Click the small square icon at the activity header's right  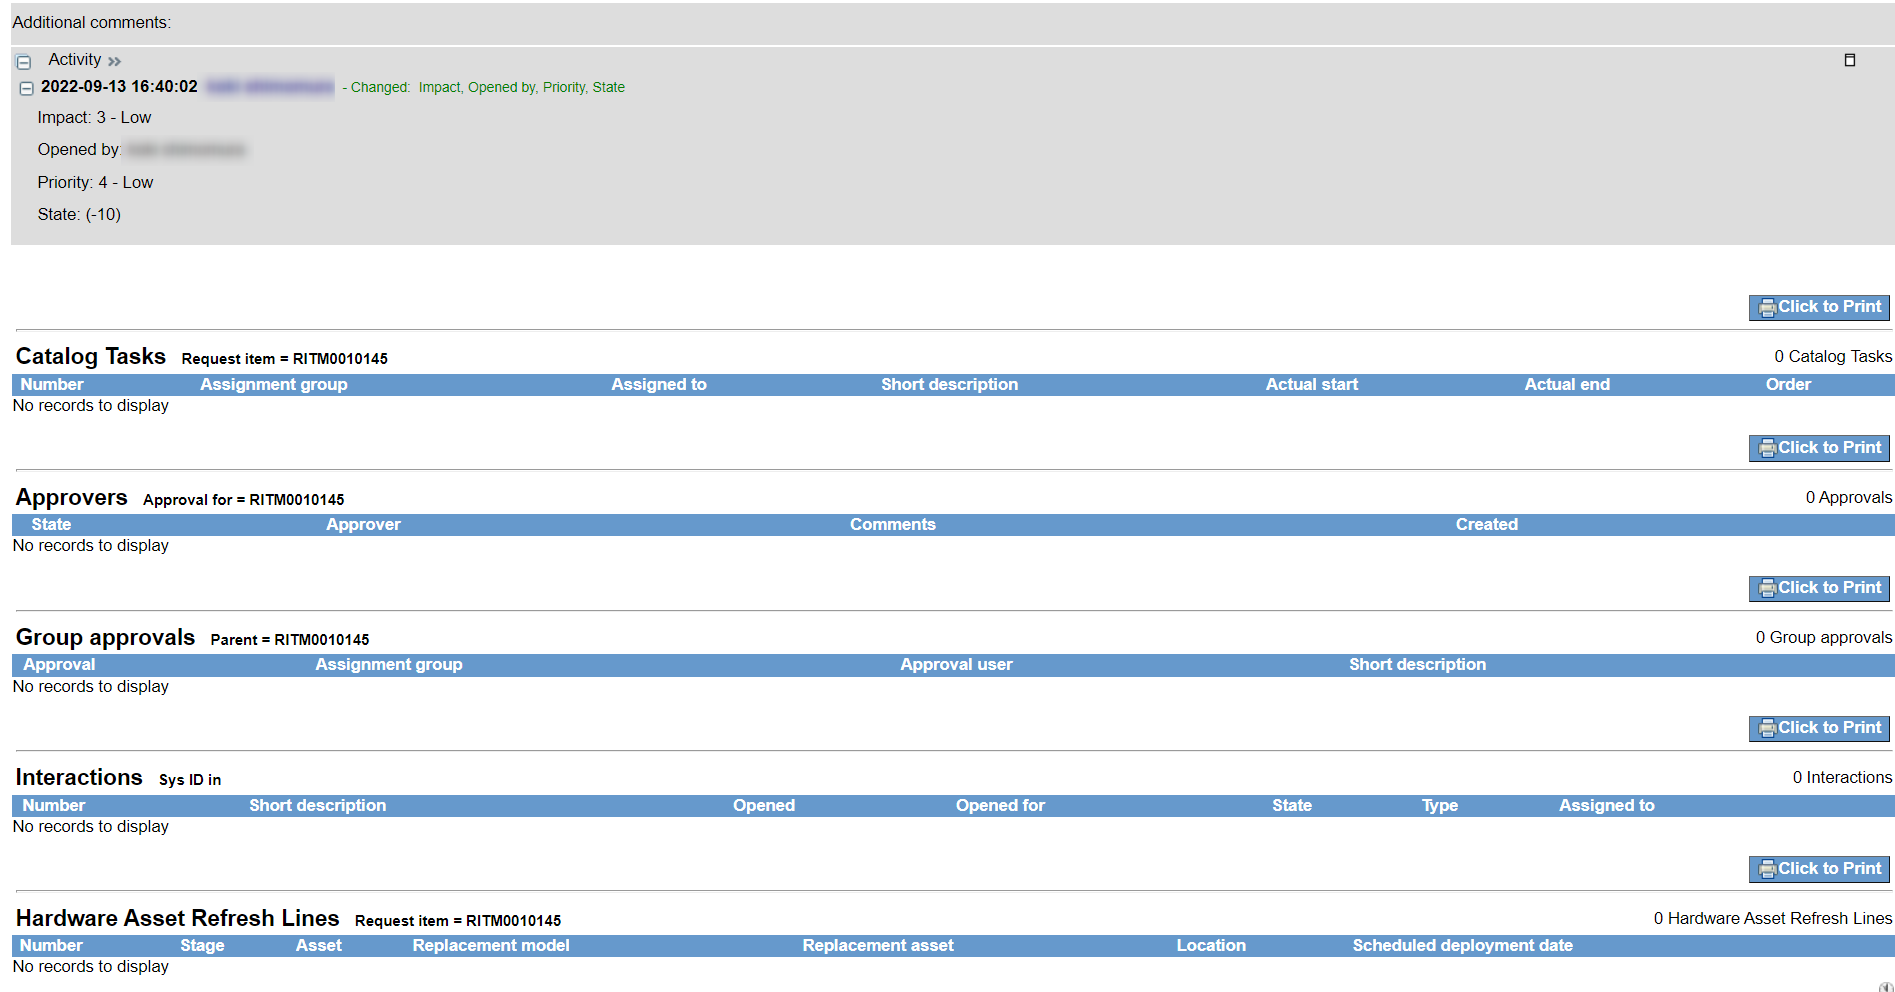point(1849,60)
